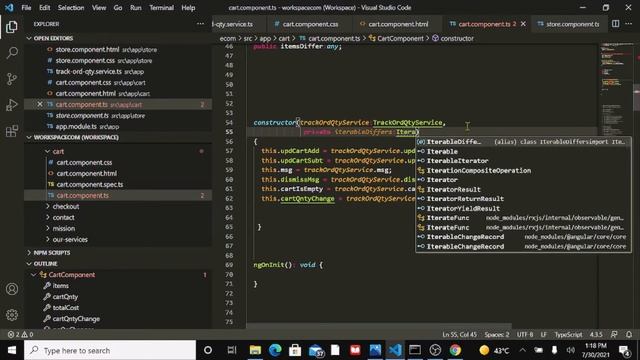Expand the mission folder
Image resolution: width=640 pixels, height=360 pixels.
click(63, 229)
